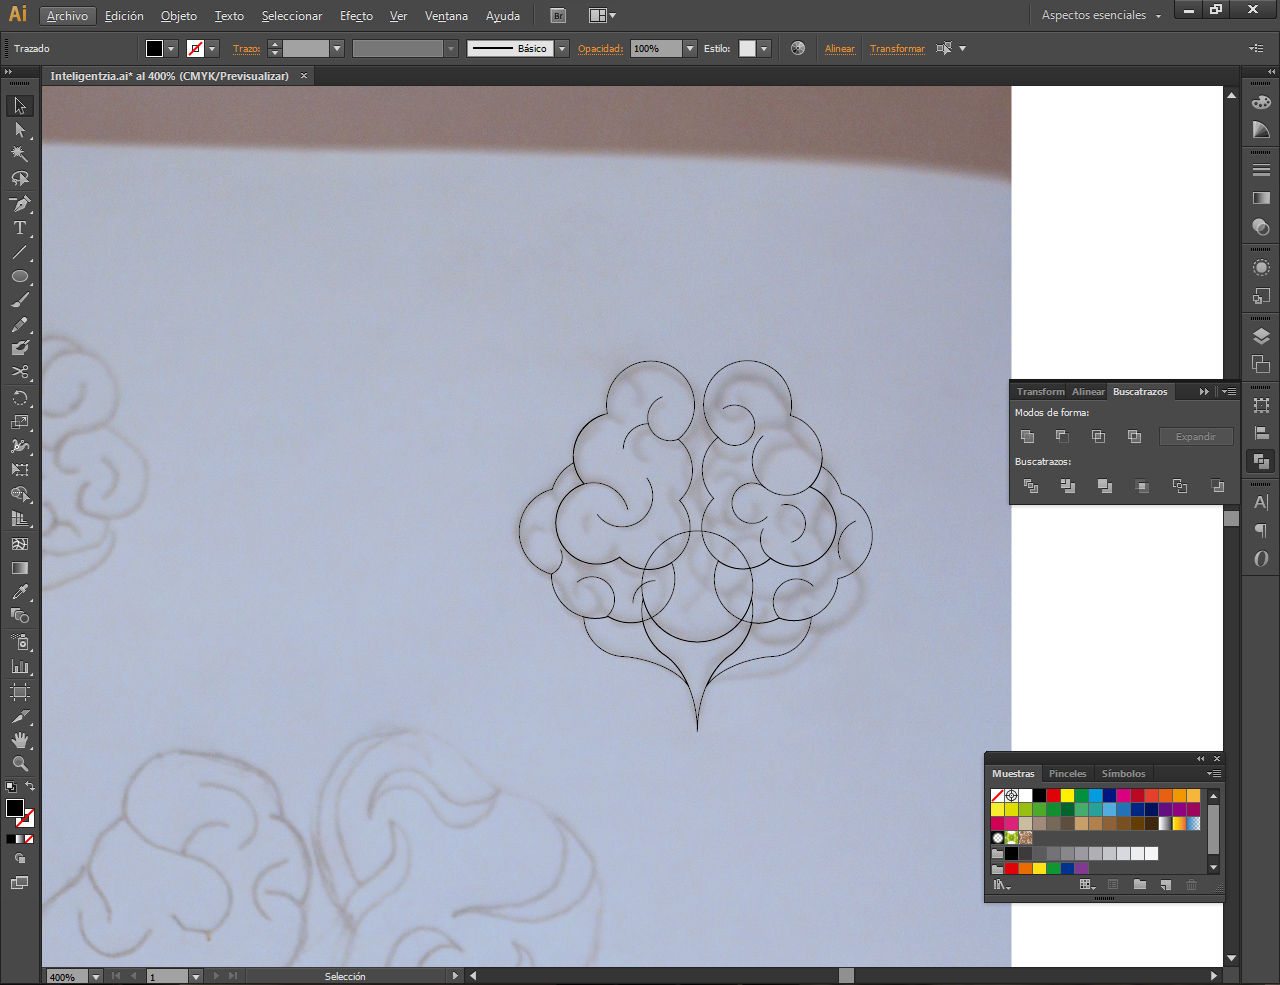Switch to the Pinceles tab
Image resolution: width=1280 pixels, height=985 pixels.
[1067, 774]
